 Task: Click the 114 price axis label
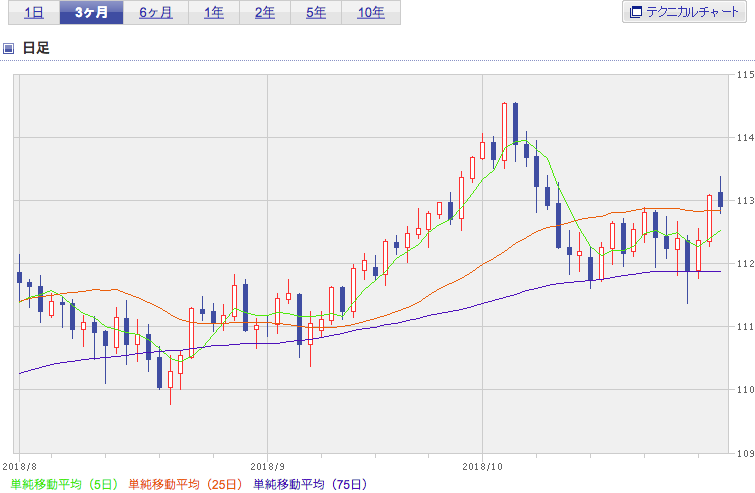click(x=745, y=138)
